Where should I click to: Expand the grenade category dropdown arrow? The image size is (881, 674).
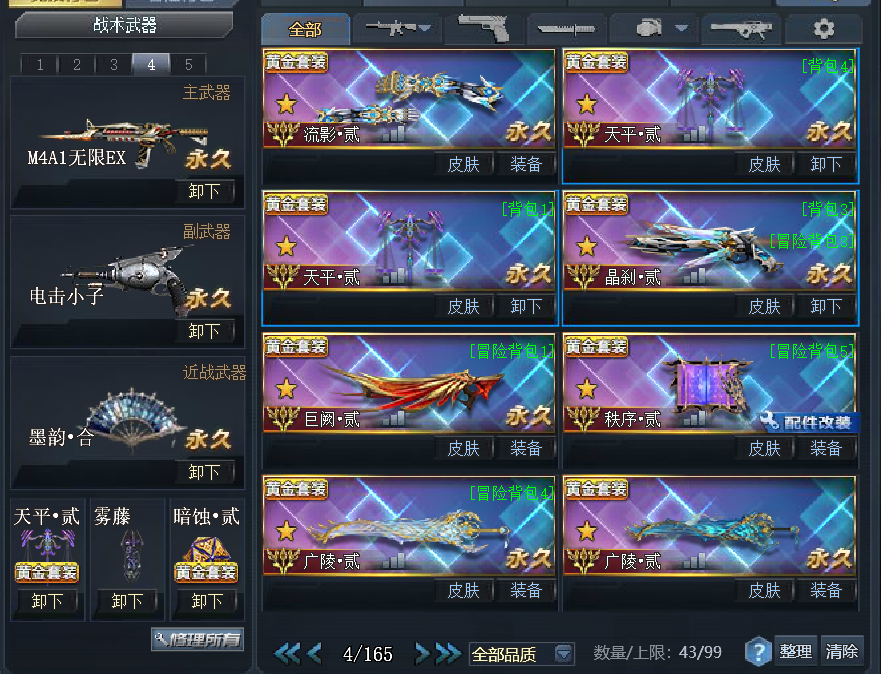[x=682, y=28]
